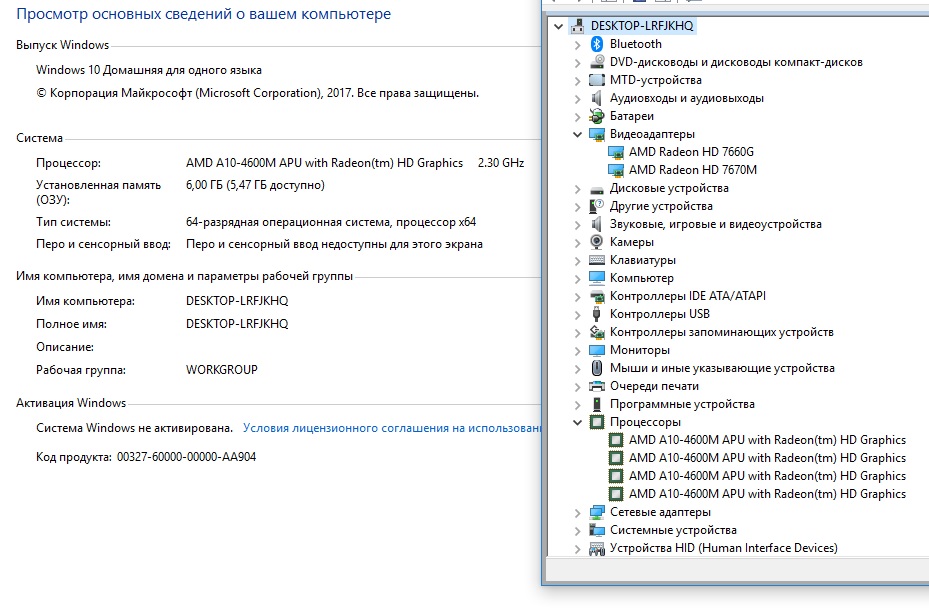The height and width of the screenshot is (611, 929).
Task: Collapse the Видеоадаптеры tree node
Action: (578, 134)
